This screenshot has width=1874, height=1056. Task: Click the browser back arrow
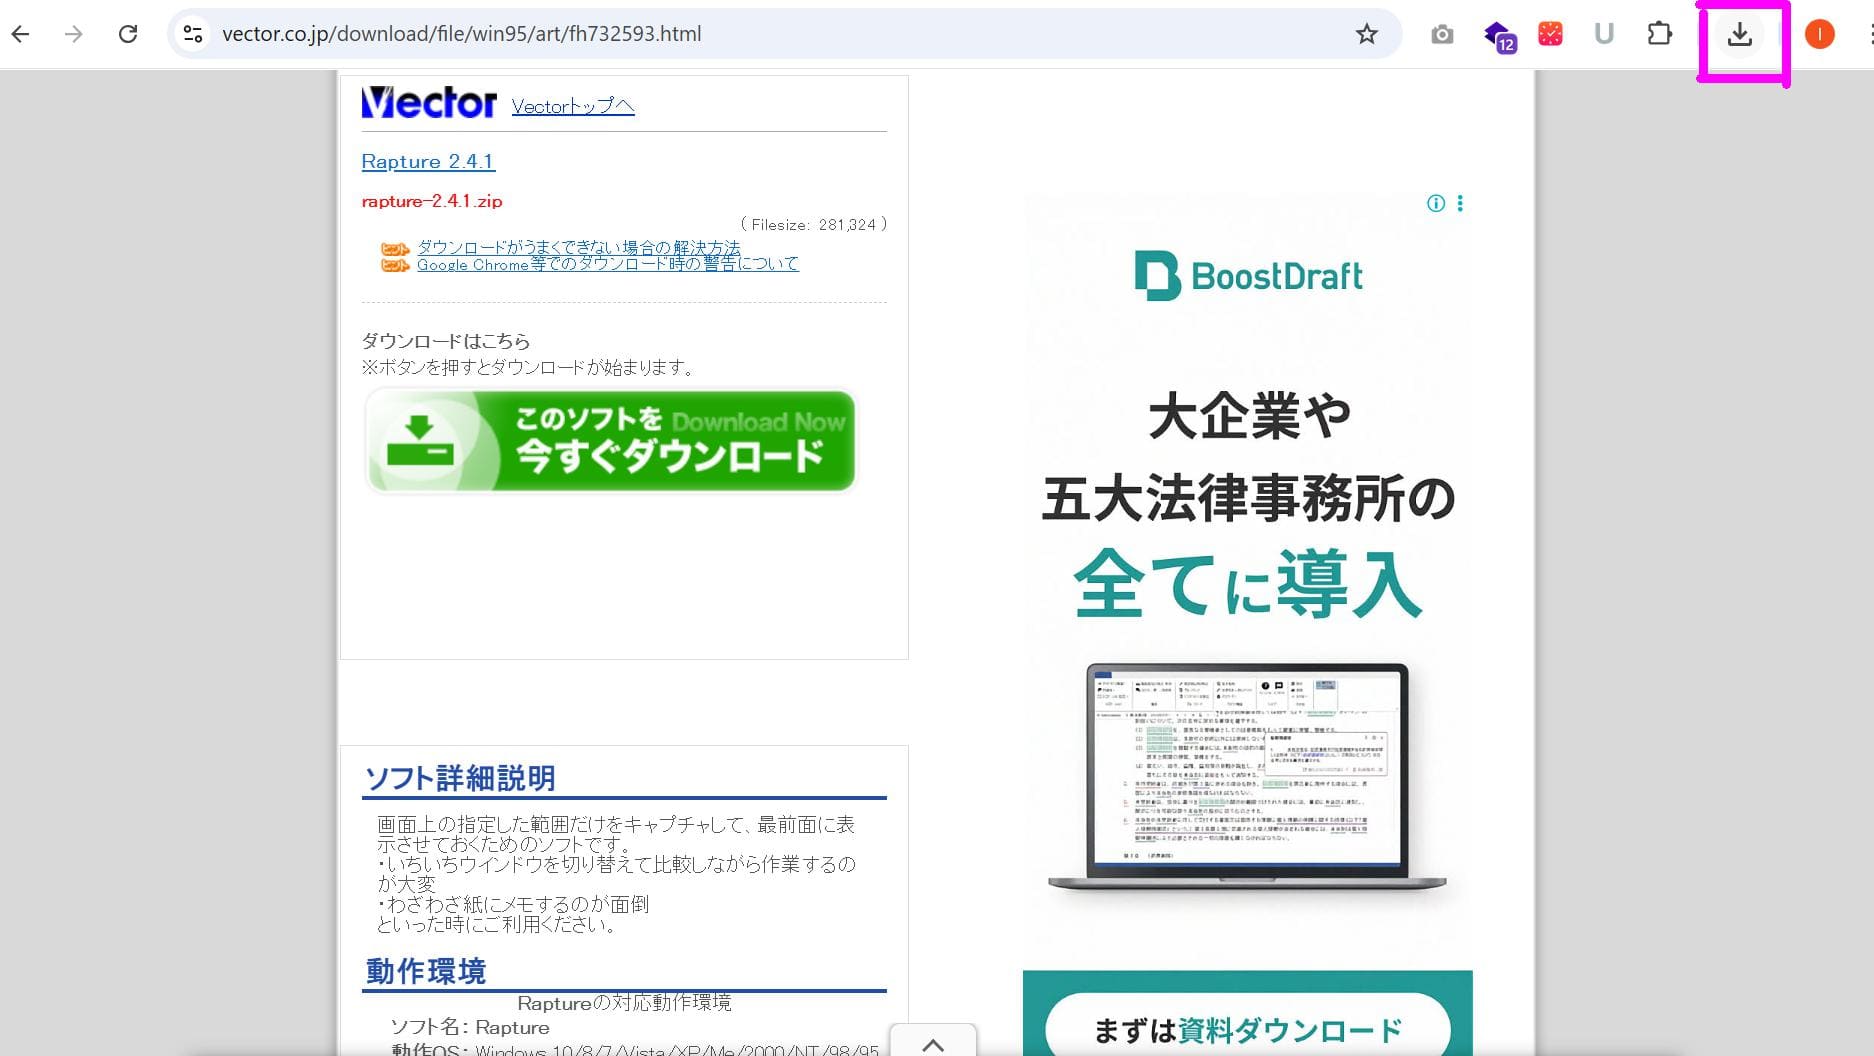pos(21,34)
